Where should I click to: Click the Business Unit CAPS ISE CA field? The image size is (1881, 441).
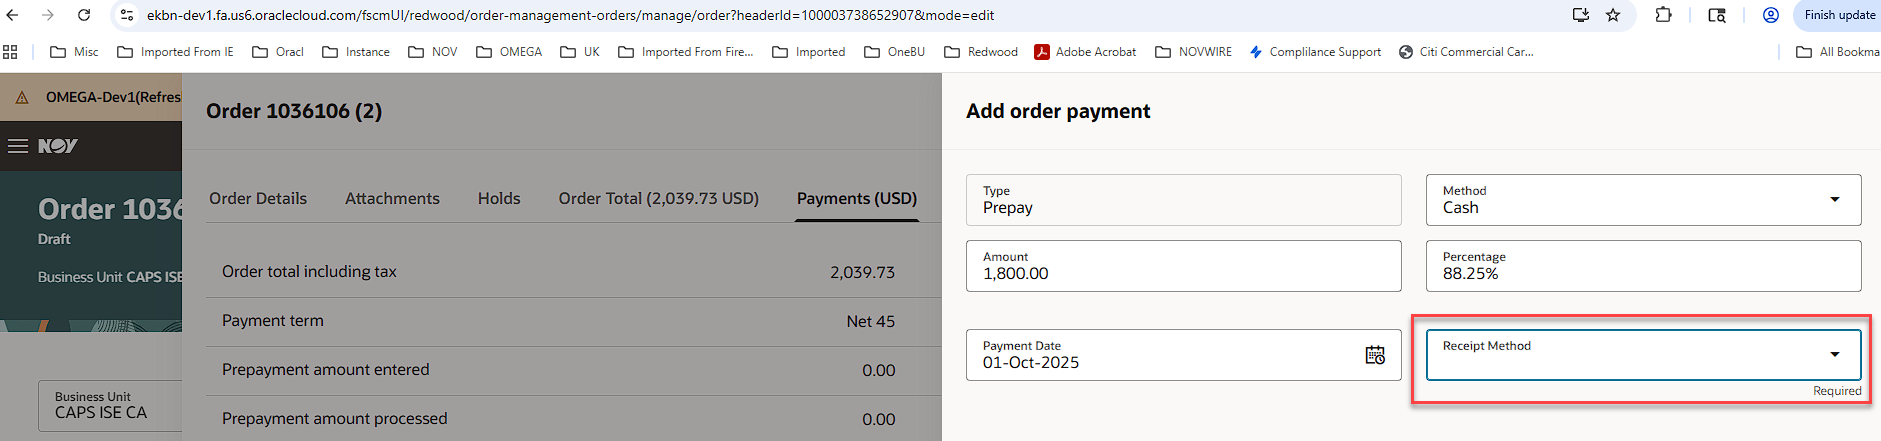click(110, 406)
